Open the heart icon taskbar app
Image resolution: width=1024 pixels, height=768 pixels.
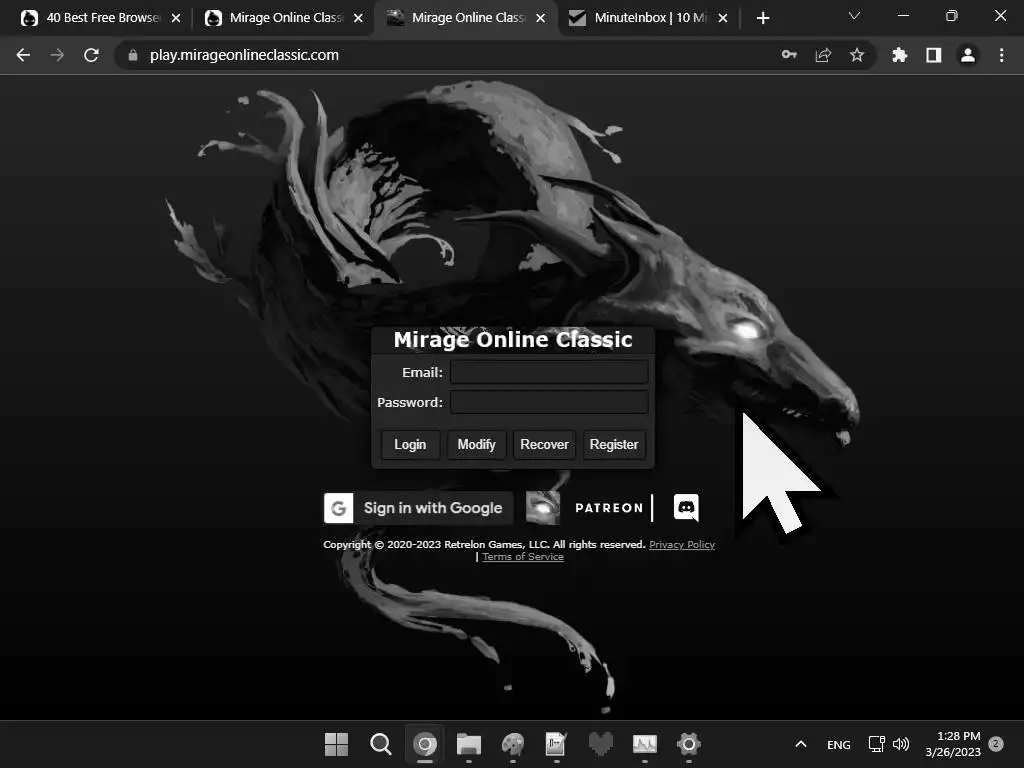coord(601,744)
